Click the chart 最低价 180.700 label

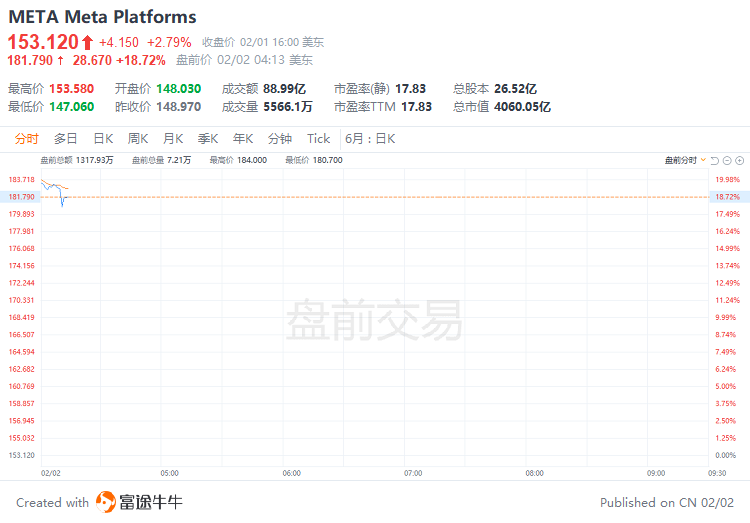tap(314, 160)
